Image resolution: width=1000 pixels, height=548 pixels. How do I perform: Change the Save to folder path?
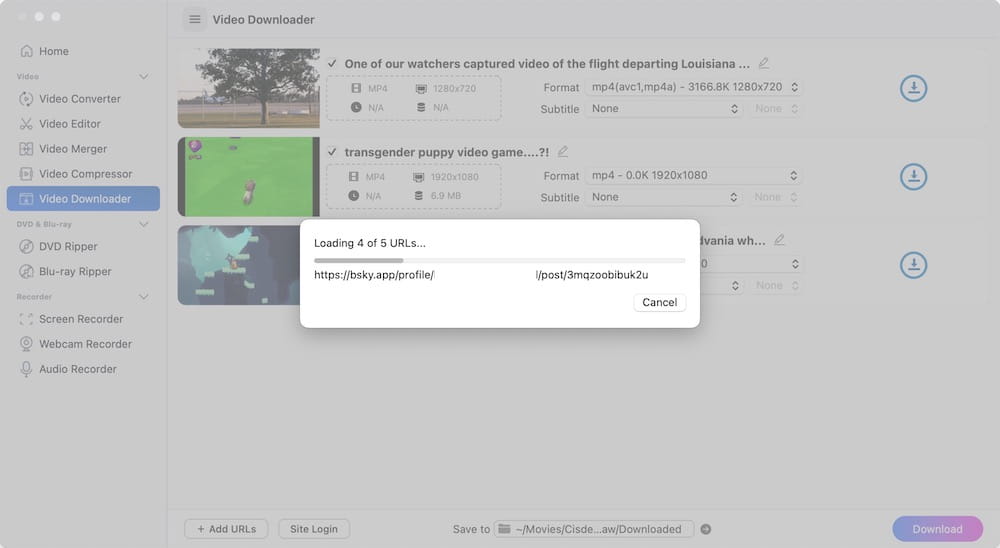click(594, 529)
